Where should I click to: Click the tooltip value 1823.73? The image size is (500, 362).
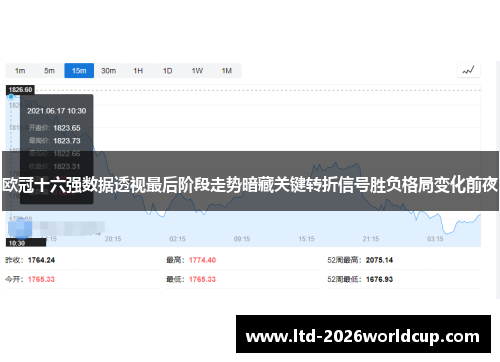point(67,141)
